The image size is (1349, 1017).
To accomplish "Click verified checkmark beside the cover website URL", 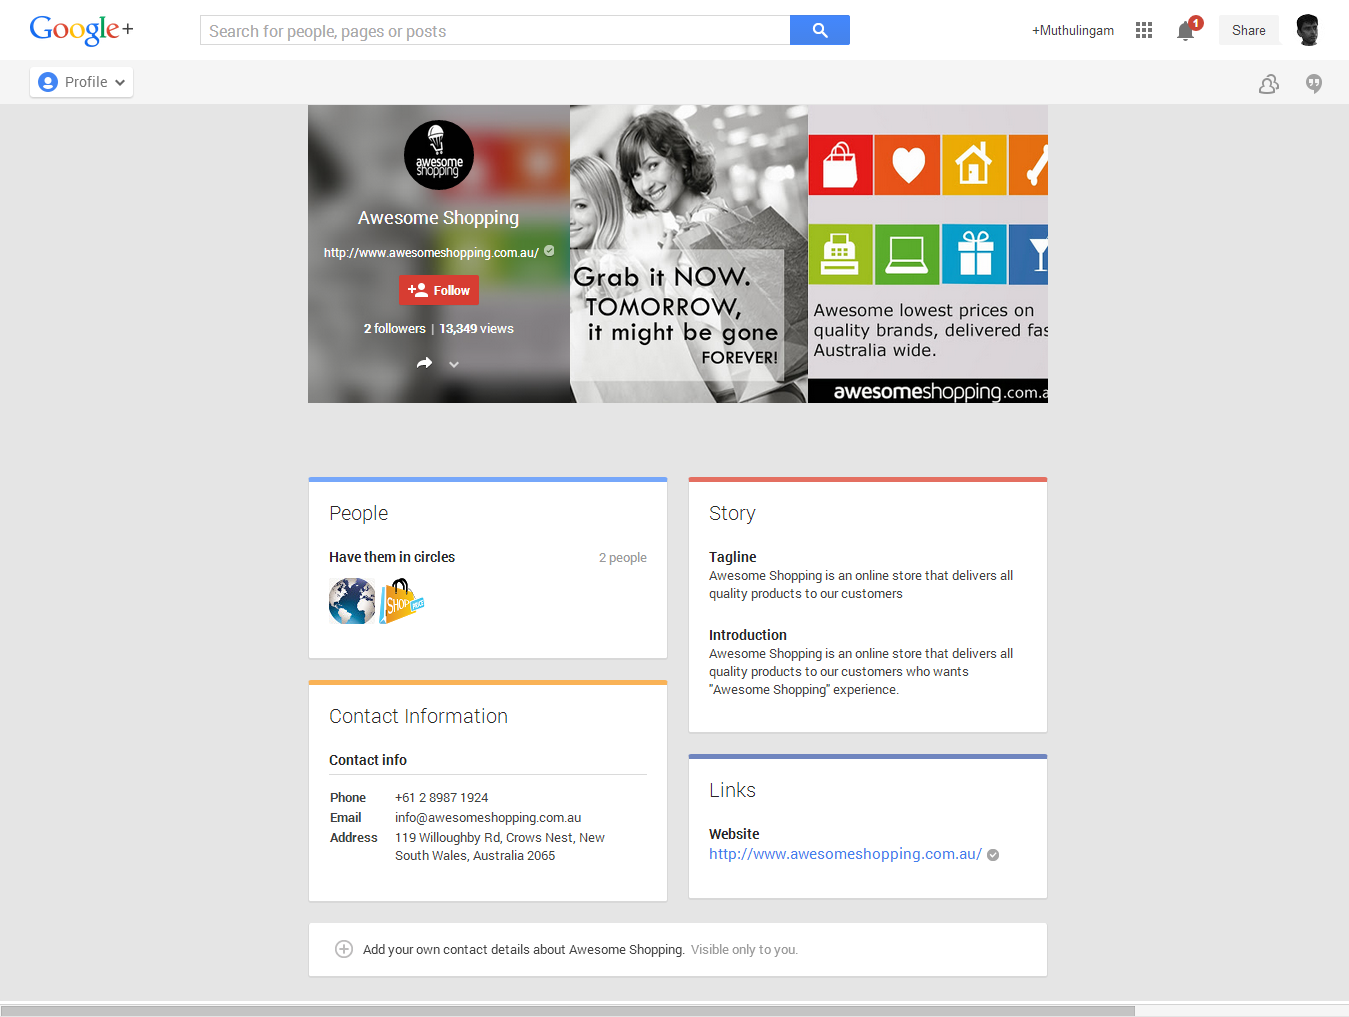I will tap(549, 251).
